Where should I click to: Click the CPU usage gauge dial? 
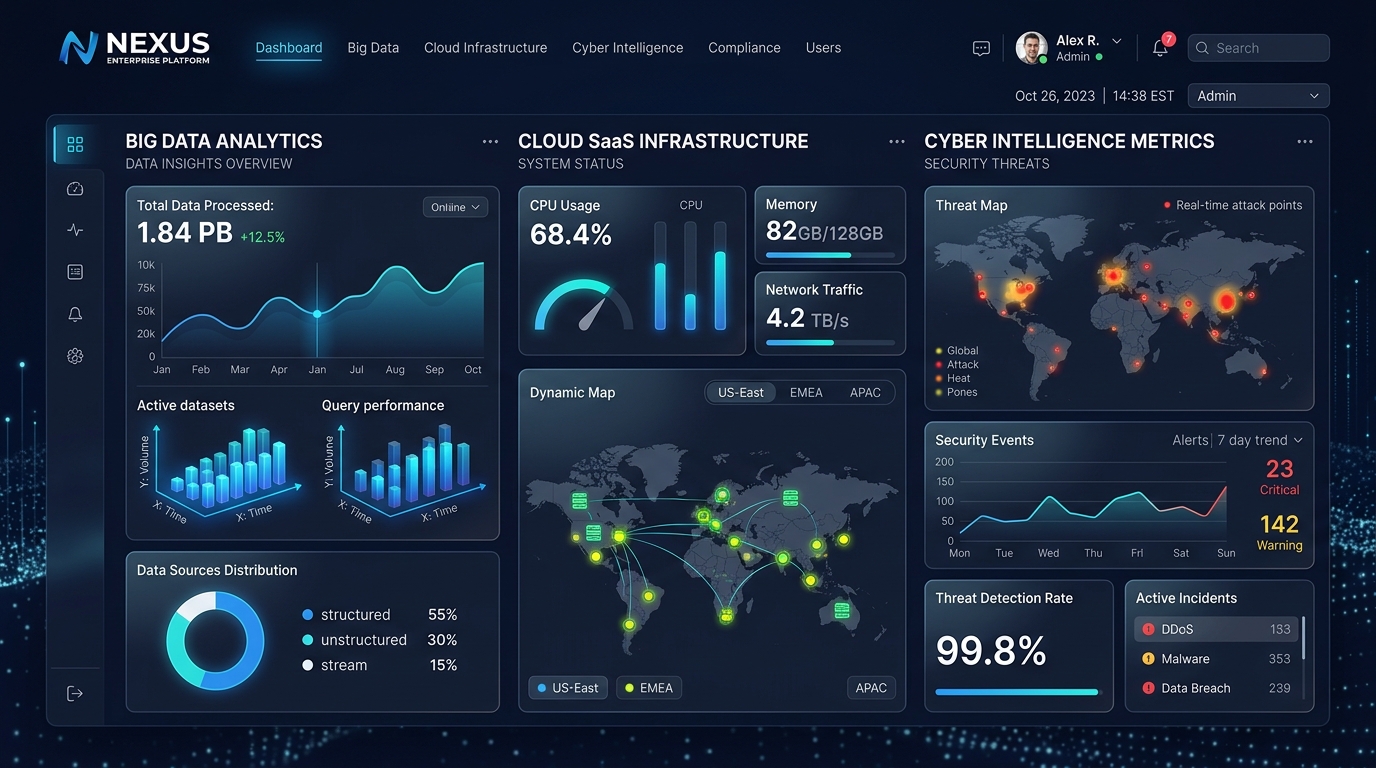click(x=584, y=305)
